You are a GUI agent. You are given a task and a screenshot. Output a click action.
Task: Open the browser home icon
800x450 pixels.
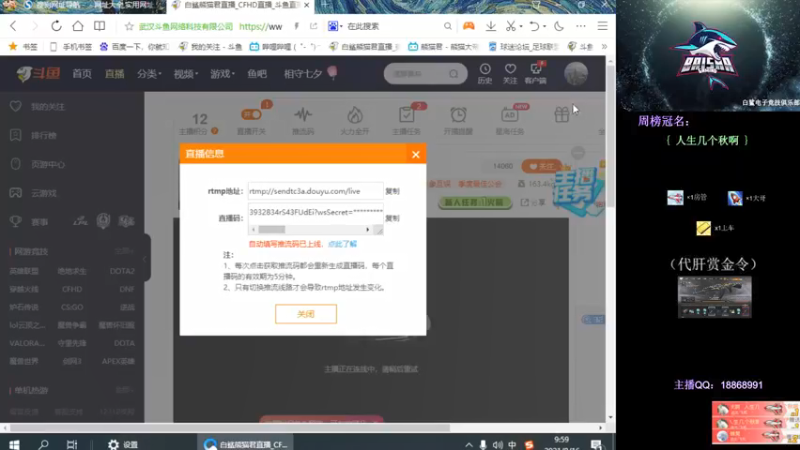point(78,26)
